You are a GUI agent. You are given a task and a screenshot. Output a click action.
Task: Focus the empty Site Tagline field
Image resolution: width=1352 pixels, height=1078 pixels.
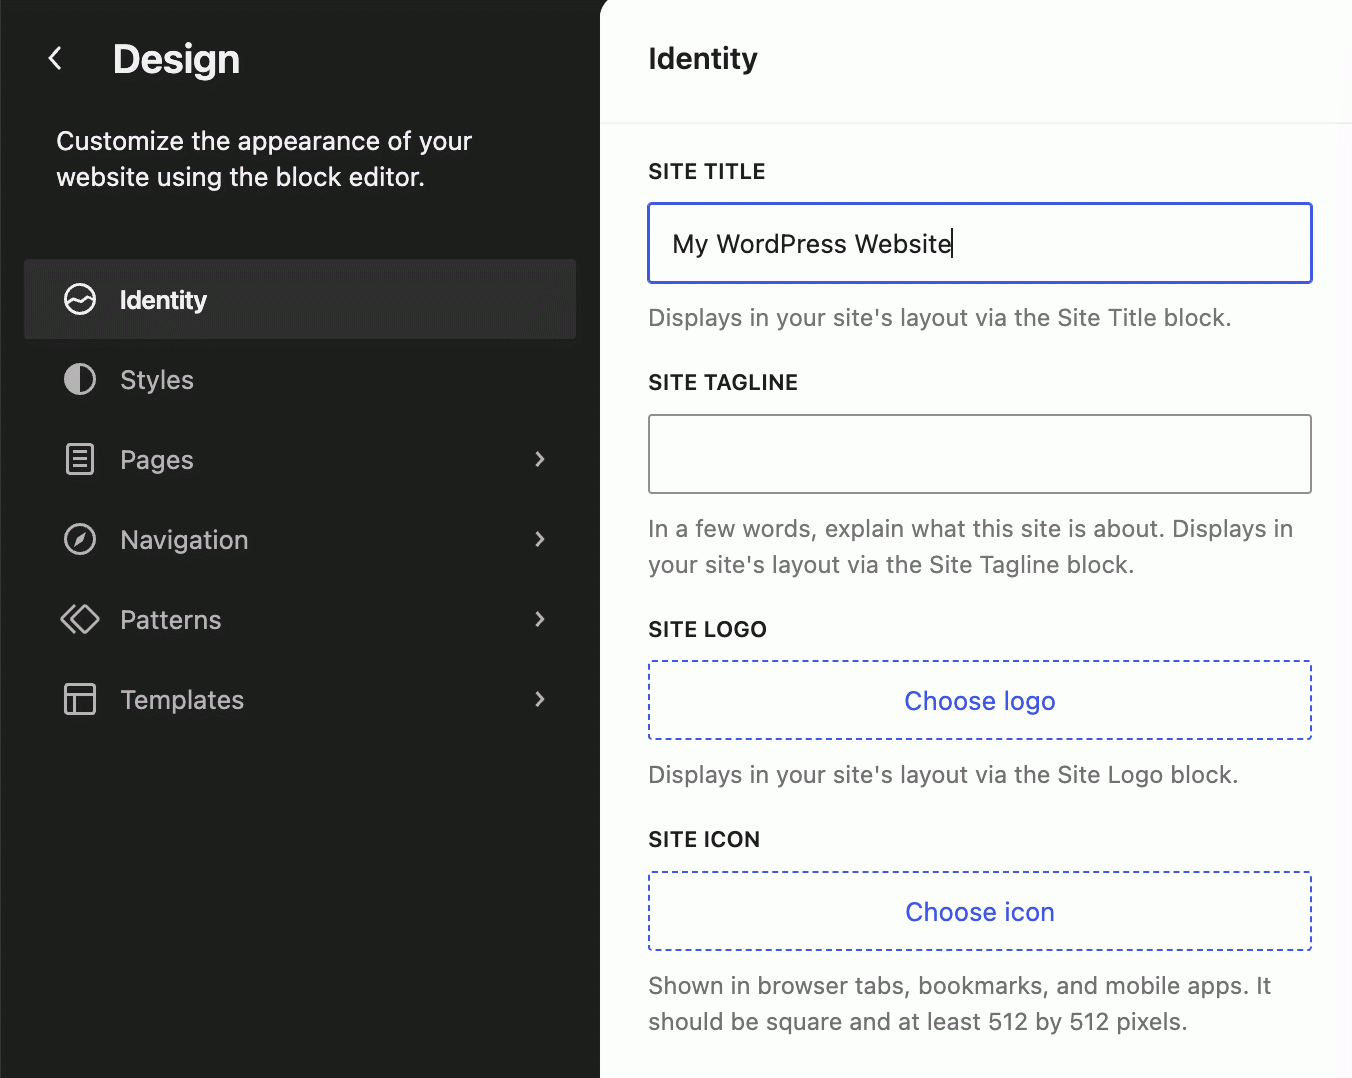pos(980,454)
